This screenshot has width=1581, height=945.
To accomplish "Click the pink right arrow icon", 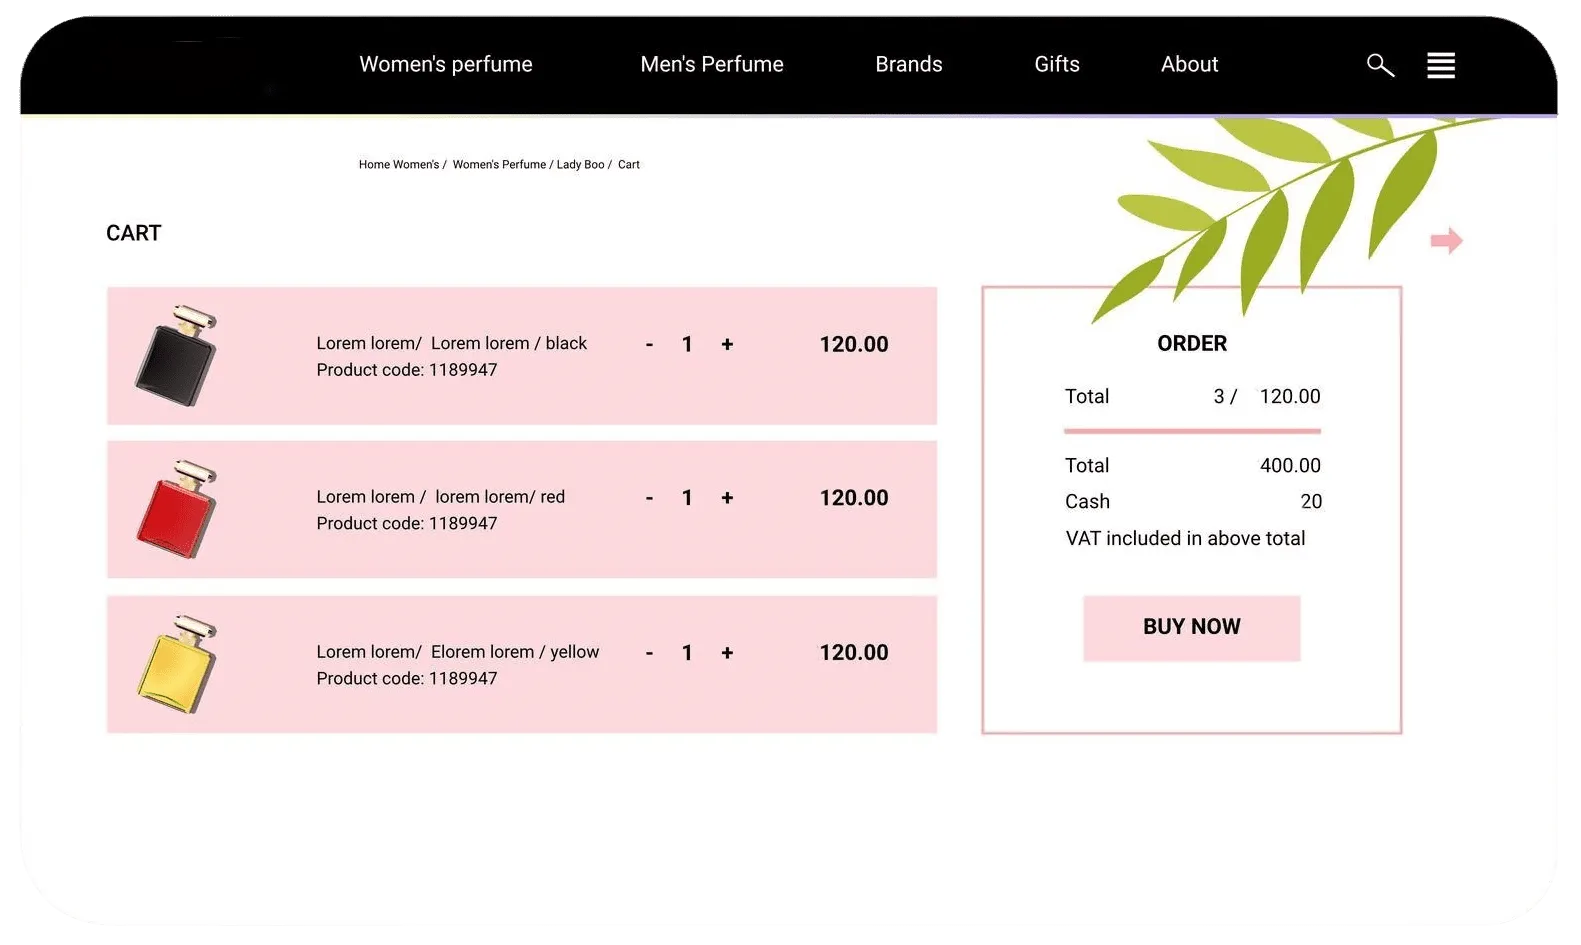I will pos(1446,241).
